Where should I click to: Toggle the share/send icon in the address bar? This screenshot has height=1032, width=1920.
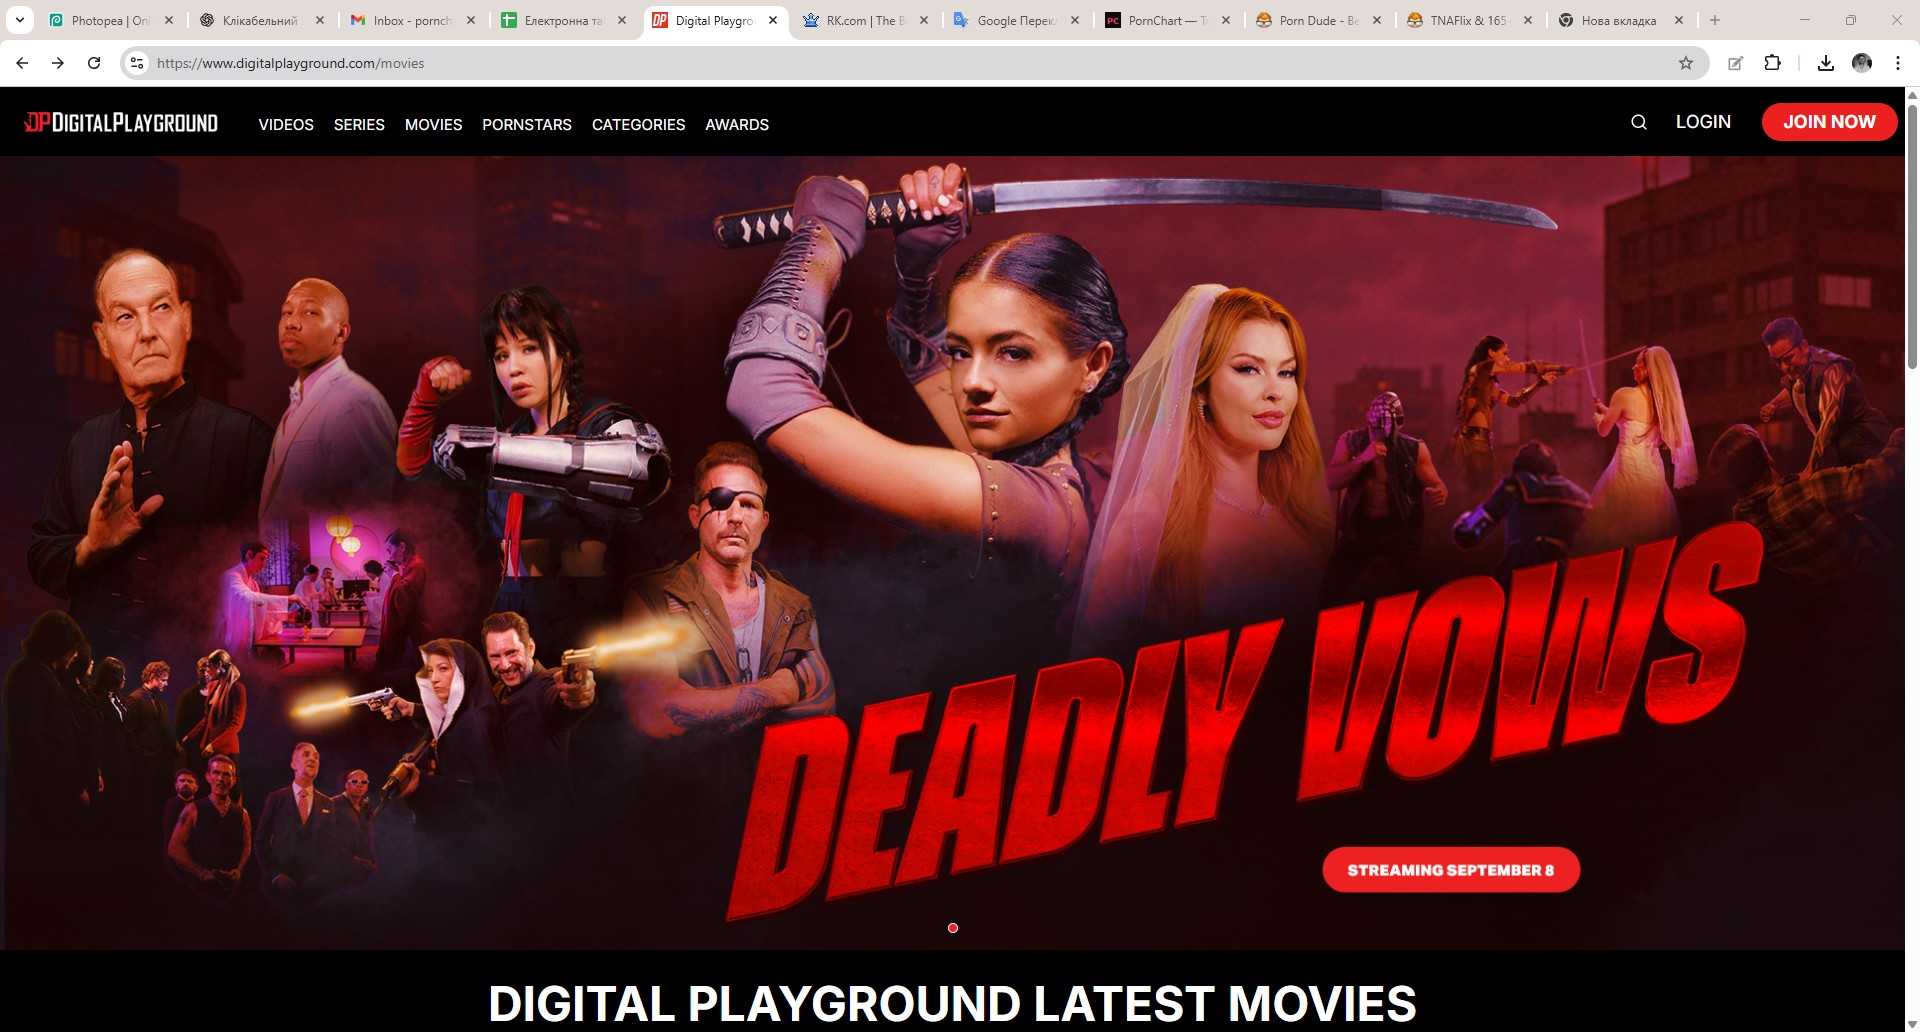click(1736, 62)
